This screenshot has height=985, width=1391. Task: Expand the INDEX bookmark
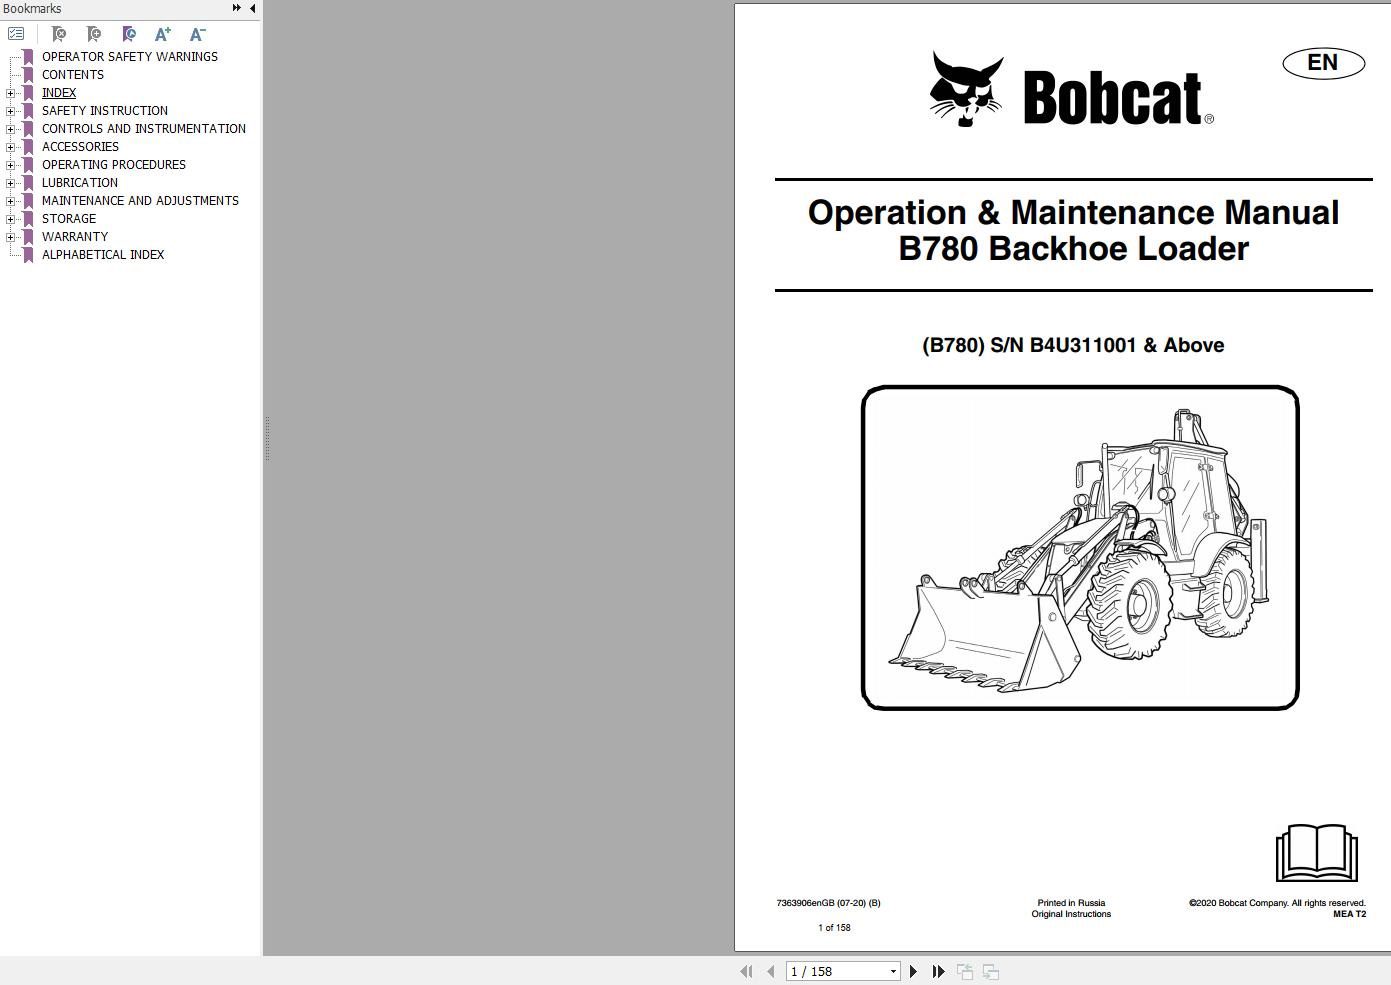(x=10, y=93)
